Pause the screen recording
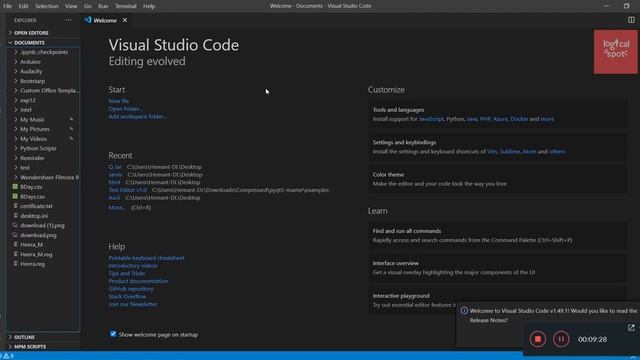Screen dimensions: 640x360 coord(561,339)
